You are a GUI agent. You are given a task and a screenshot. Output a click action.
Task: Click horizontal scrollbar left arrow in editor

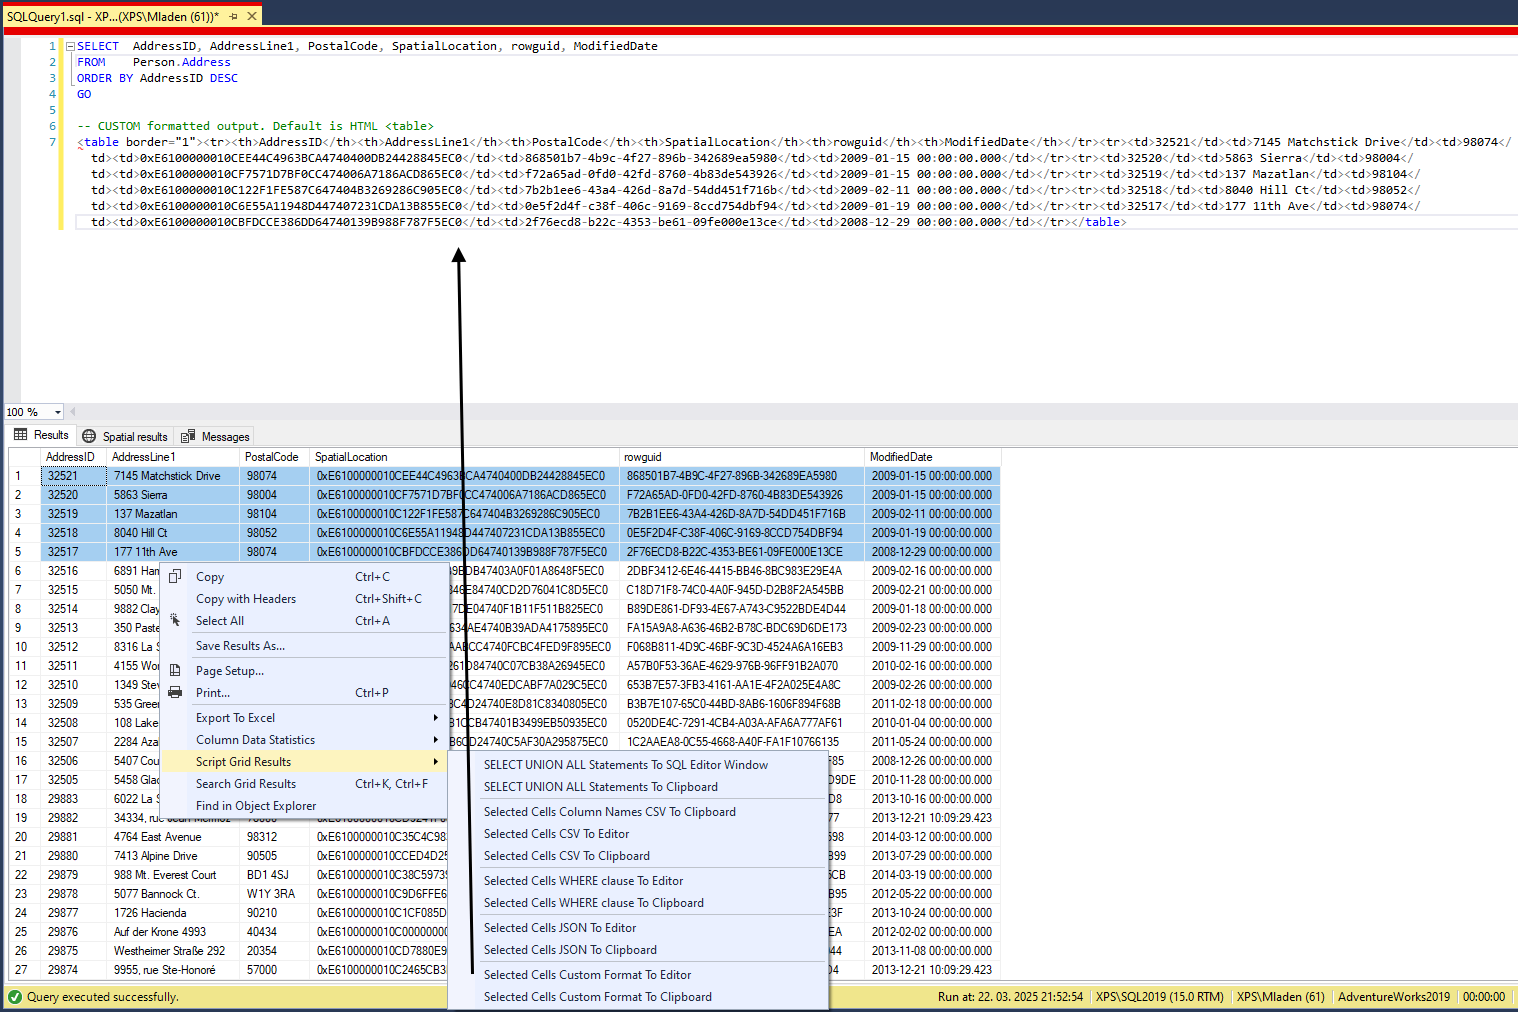(x=72, y=411)
